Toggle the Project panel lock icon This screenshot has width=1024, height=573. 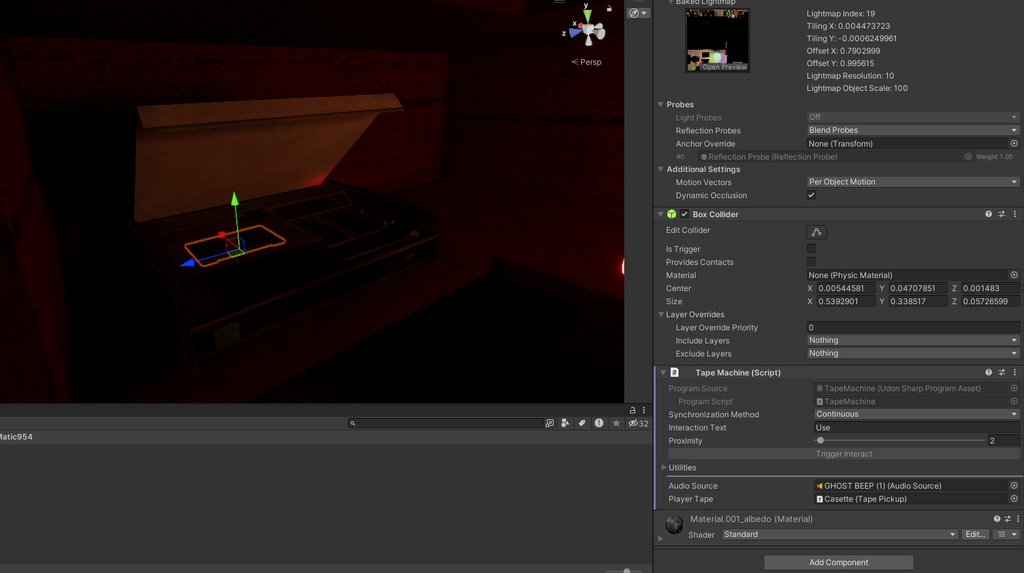click(x=632, y=410)
